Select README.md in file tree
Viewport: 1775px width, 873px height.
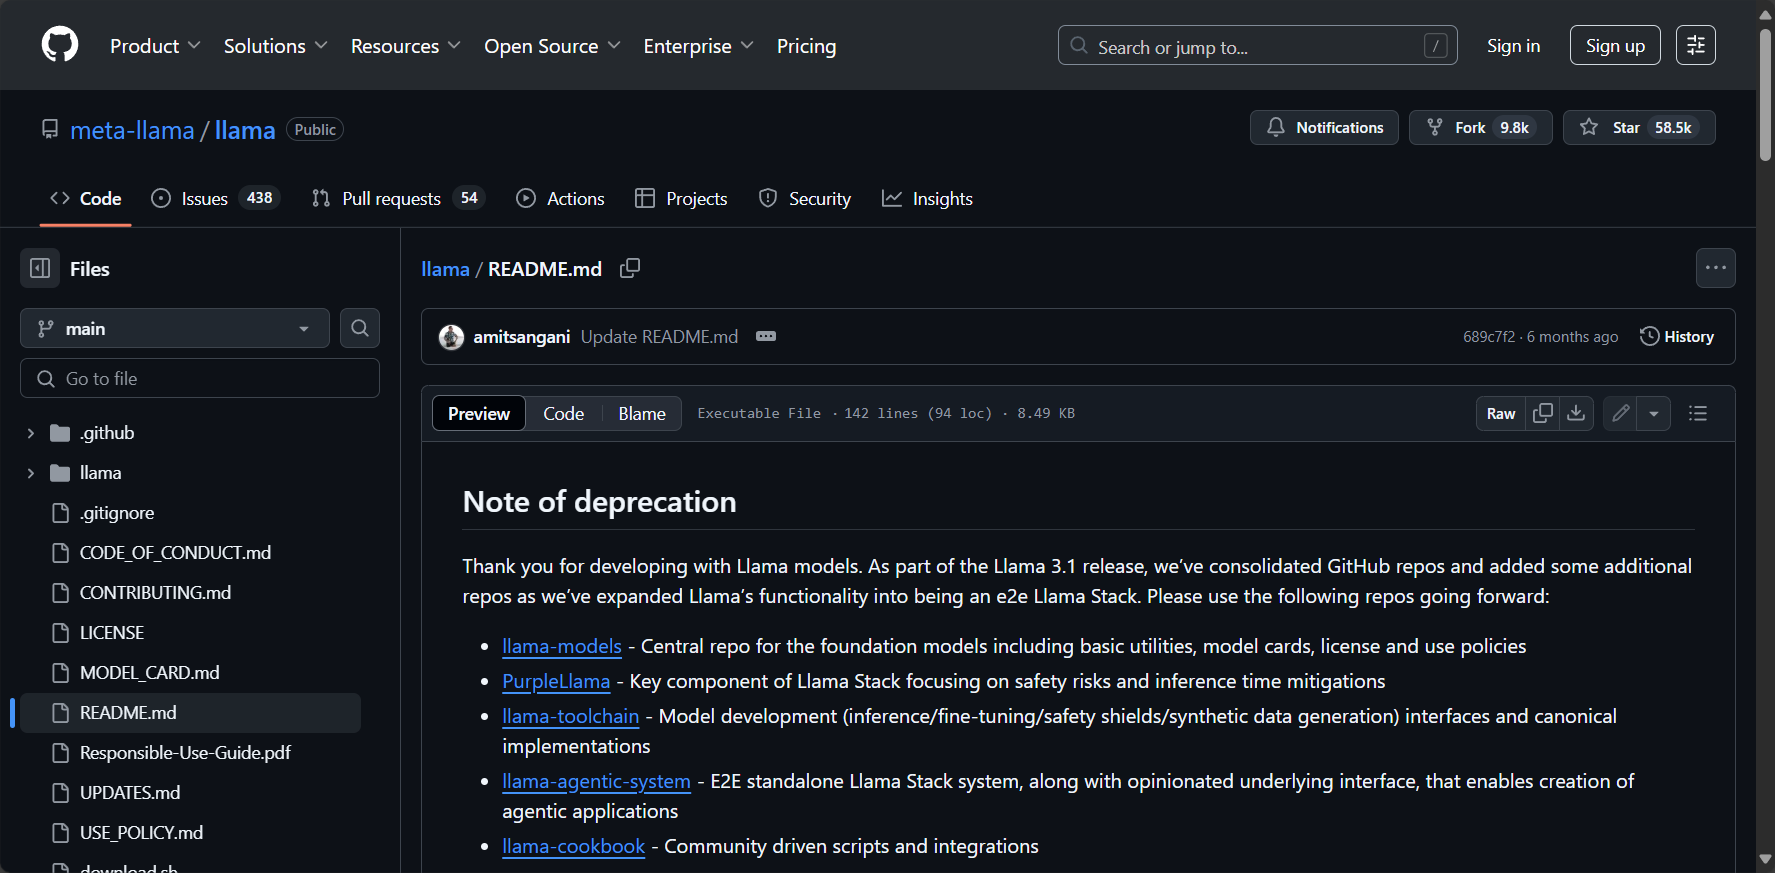point(190,713)
